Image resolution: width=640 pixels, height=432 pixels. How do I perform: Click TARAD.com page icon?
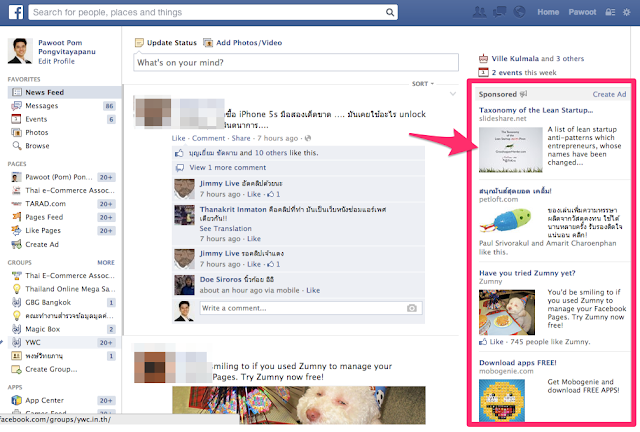[16, 204]
